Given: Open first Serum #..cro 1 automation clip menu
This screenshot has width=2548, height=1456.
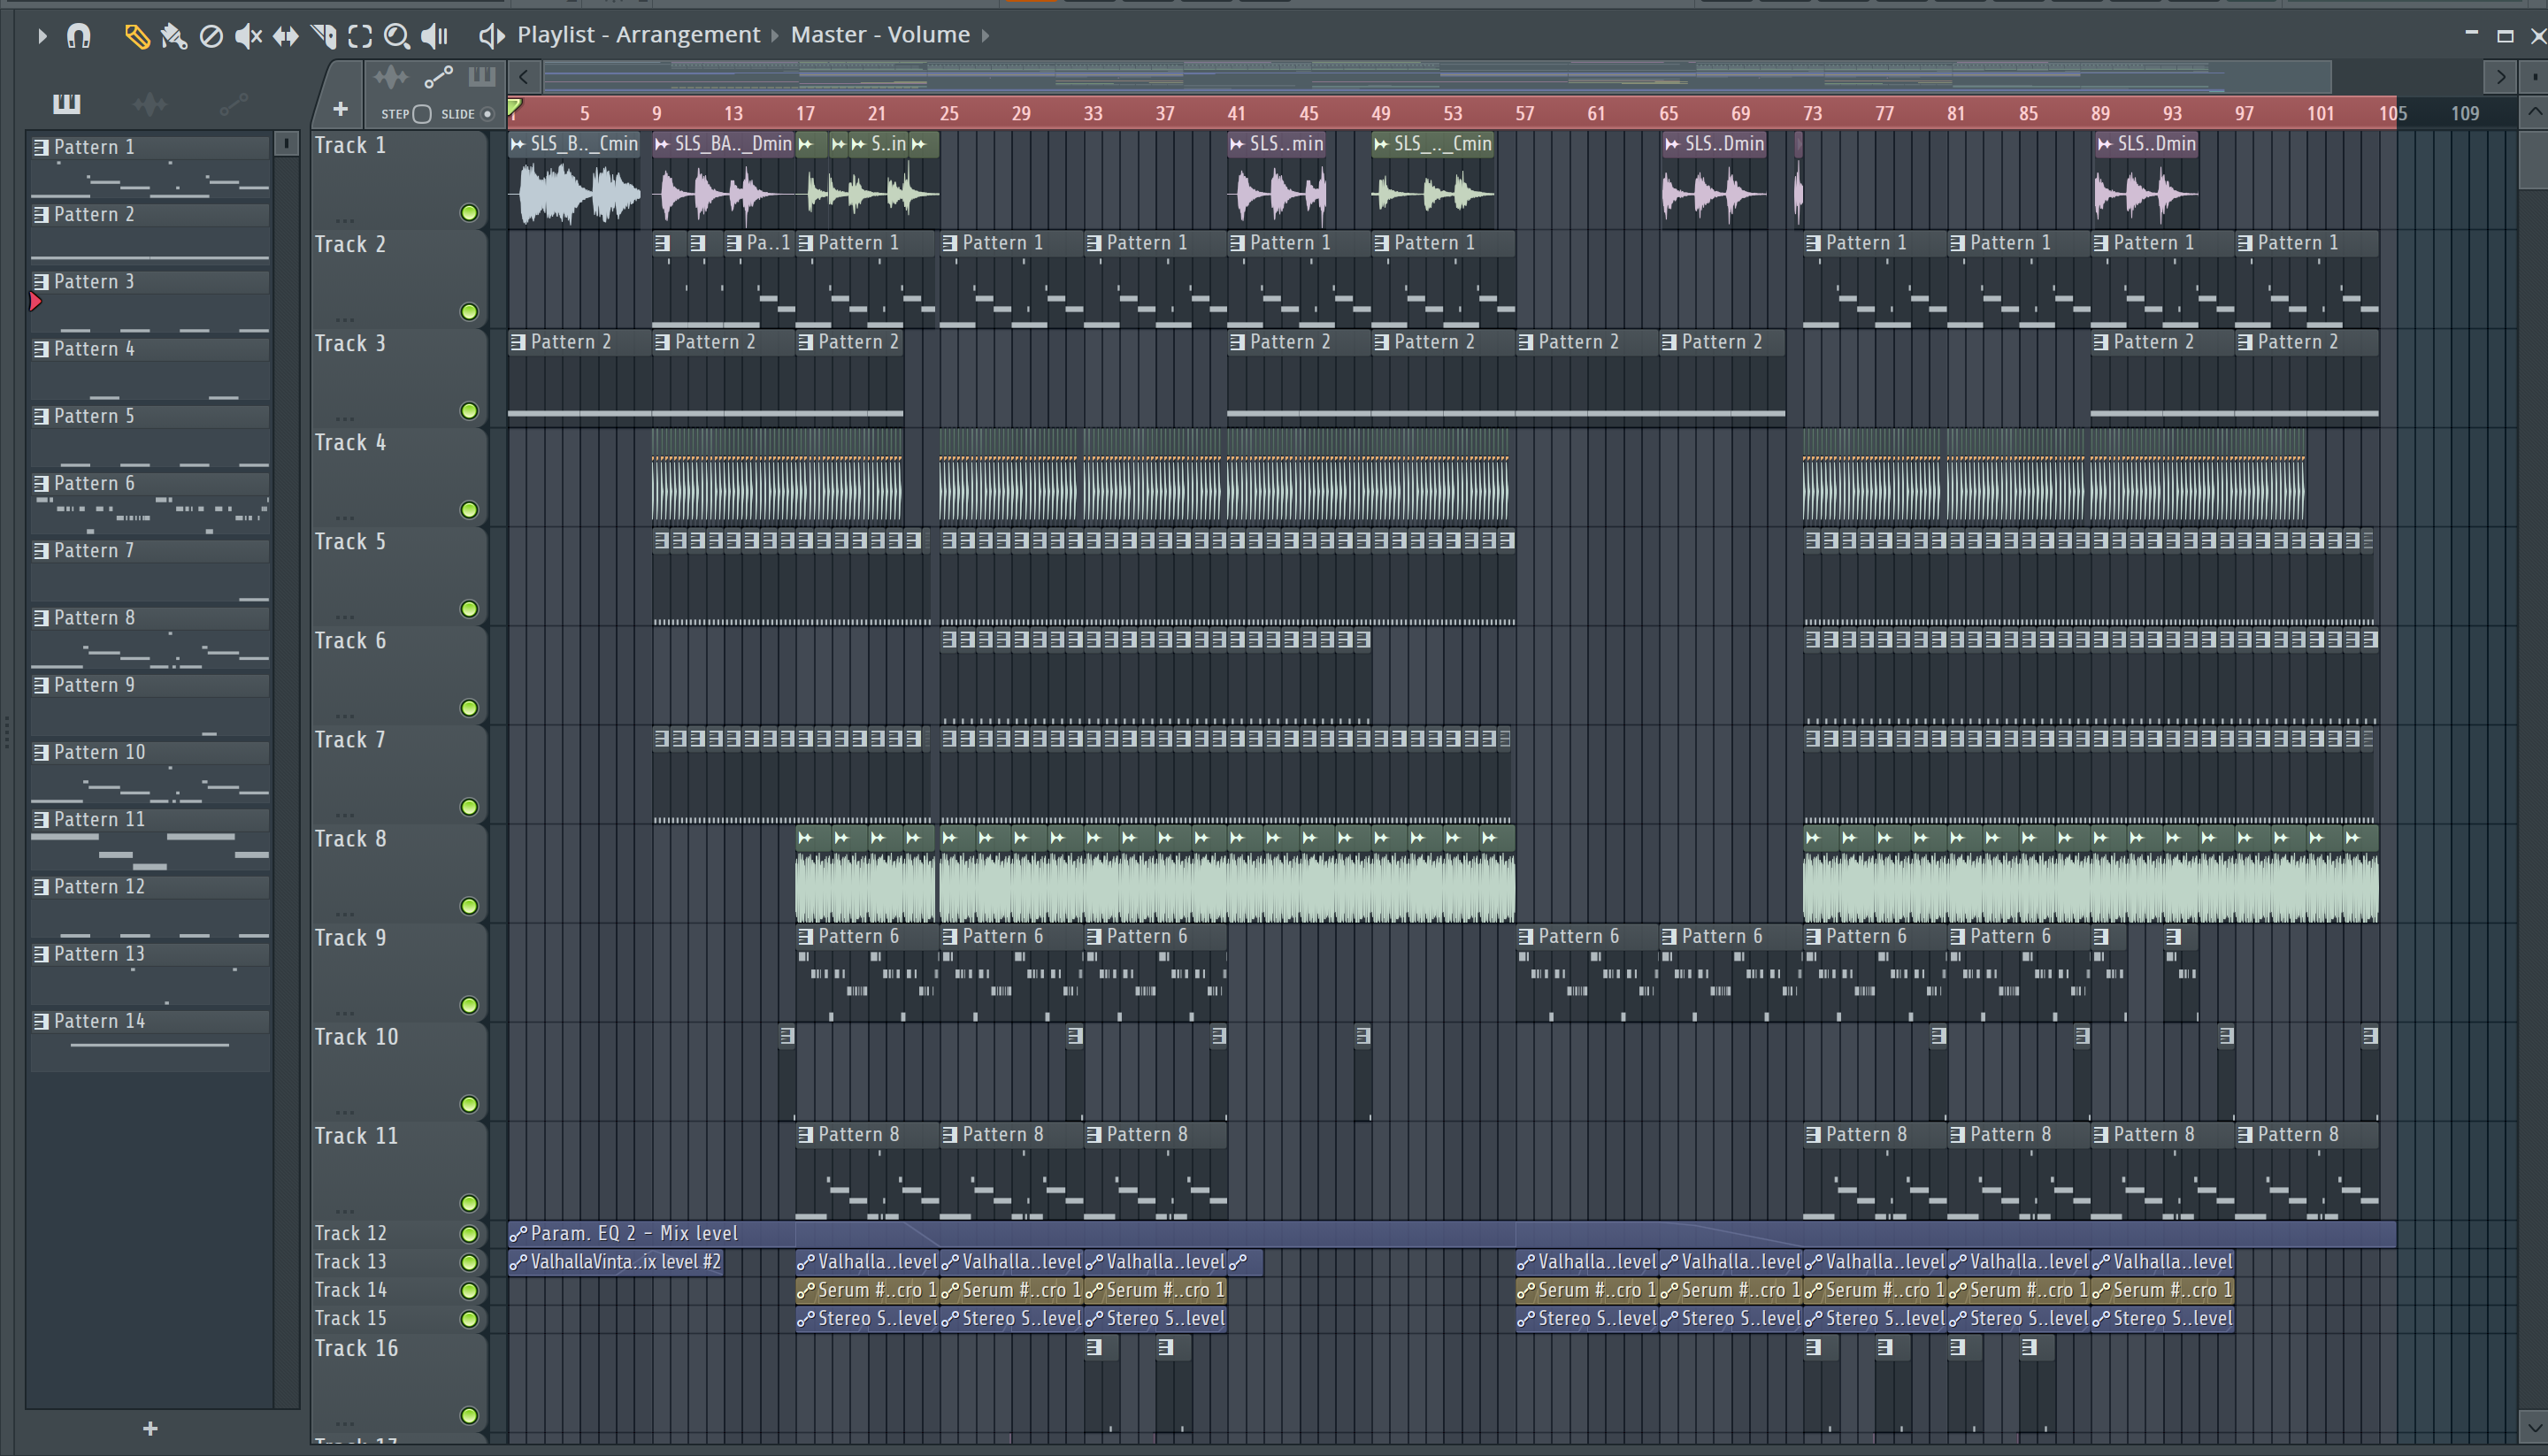Looking at the screenshot, I should click(x=806, y=1290).
